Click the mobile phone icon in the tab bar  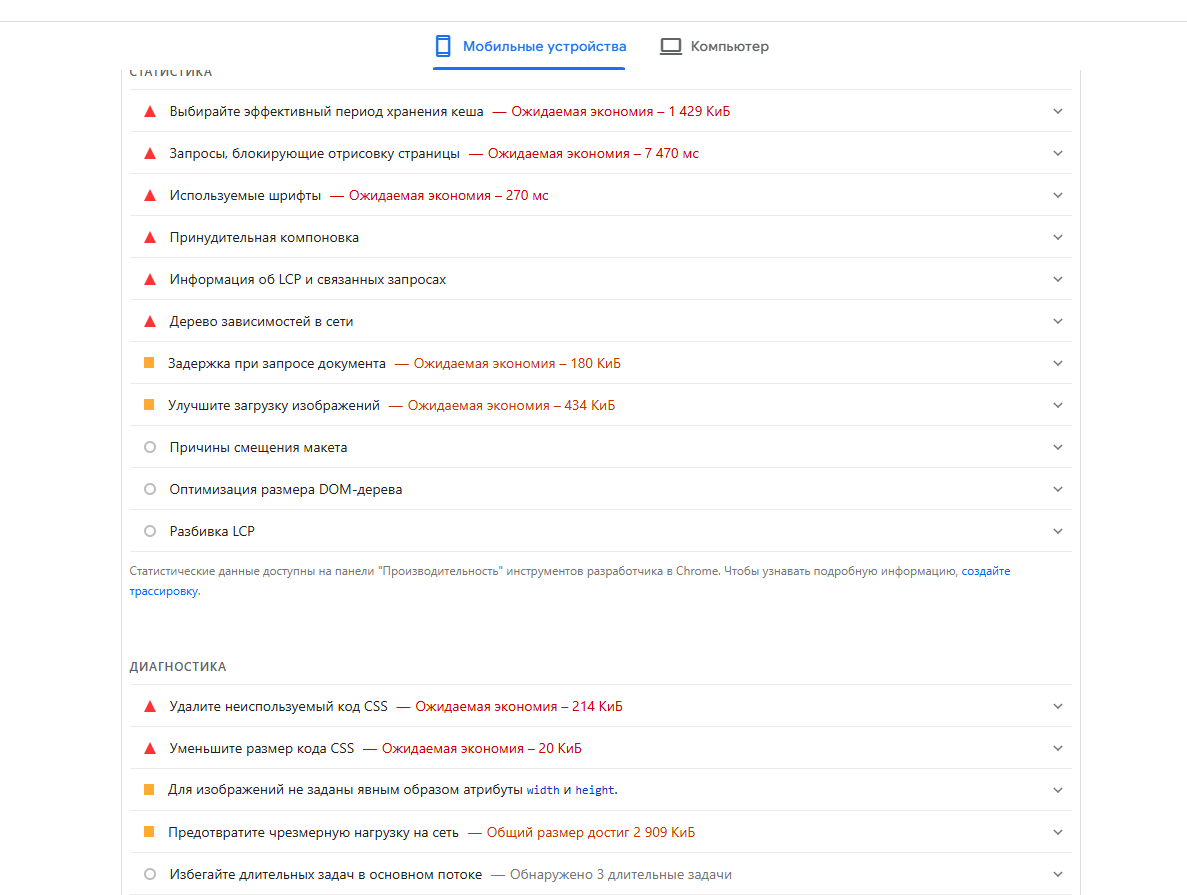pos(443,46)
